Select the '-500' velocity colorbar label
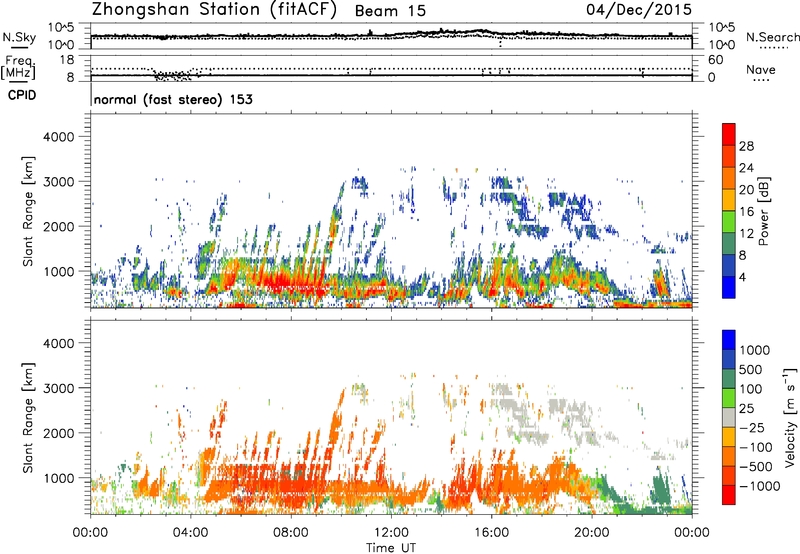Screen dimensions: 800x554 click(x=757, y=466)
